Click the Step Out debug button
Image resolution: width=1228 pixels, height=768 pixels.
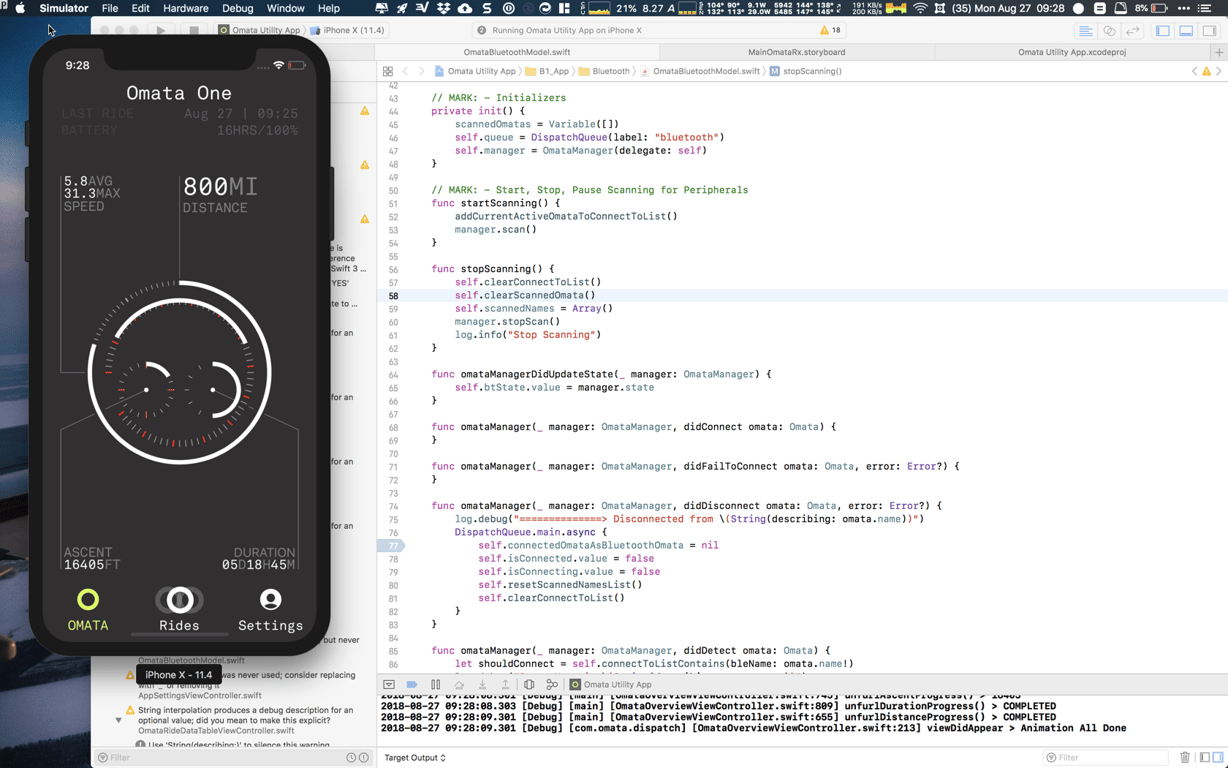tap(505, 685)
